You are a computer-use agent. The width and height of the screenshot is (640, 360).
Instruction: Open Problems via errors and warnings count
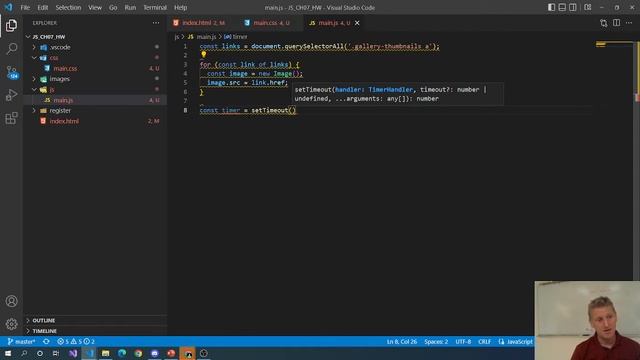click(76, 342)
